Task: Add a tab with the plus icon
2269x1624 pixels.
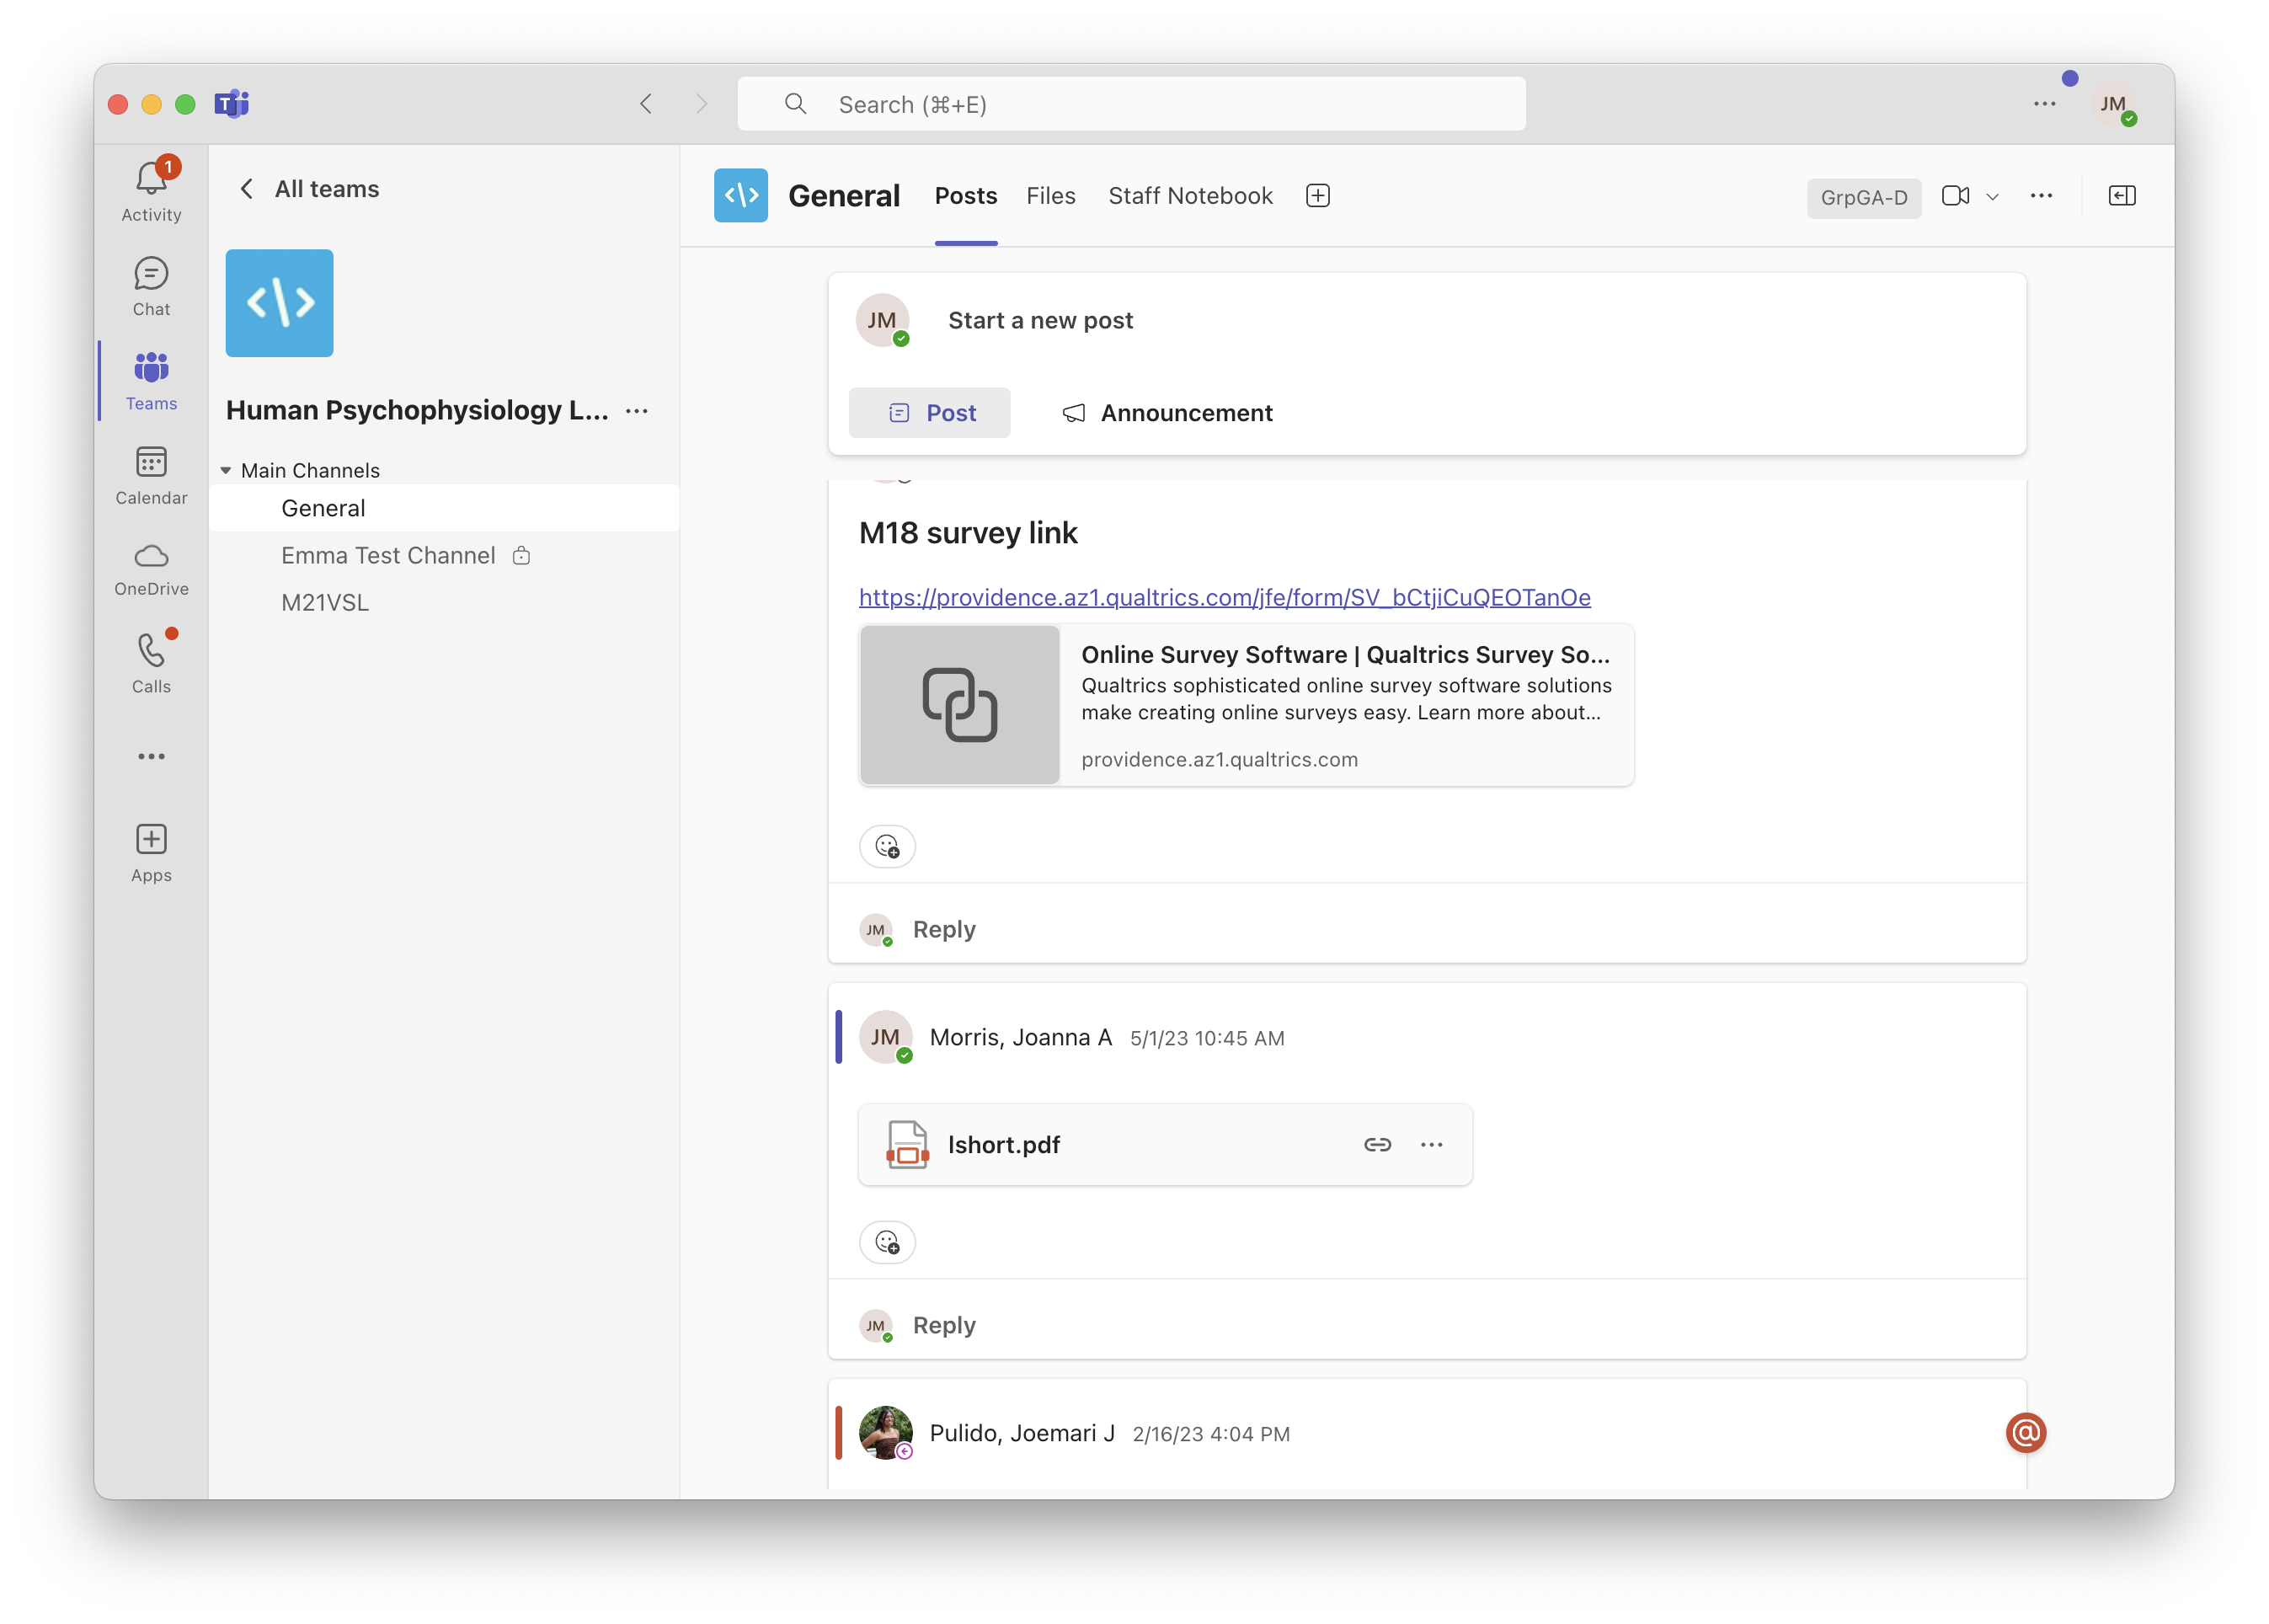Action: pos(1317,196)
